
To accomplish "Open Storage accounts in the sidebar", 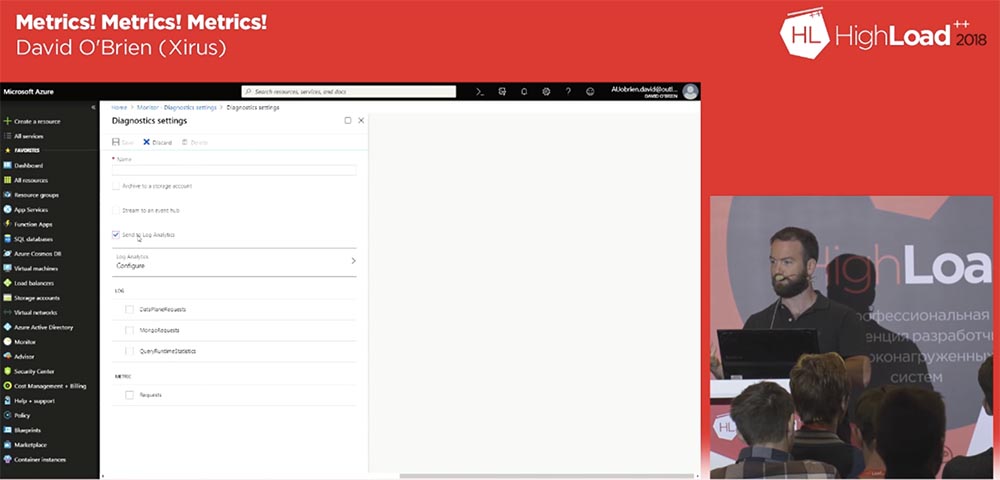I will click(36, 298).
